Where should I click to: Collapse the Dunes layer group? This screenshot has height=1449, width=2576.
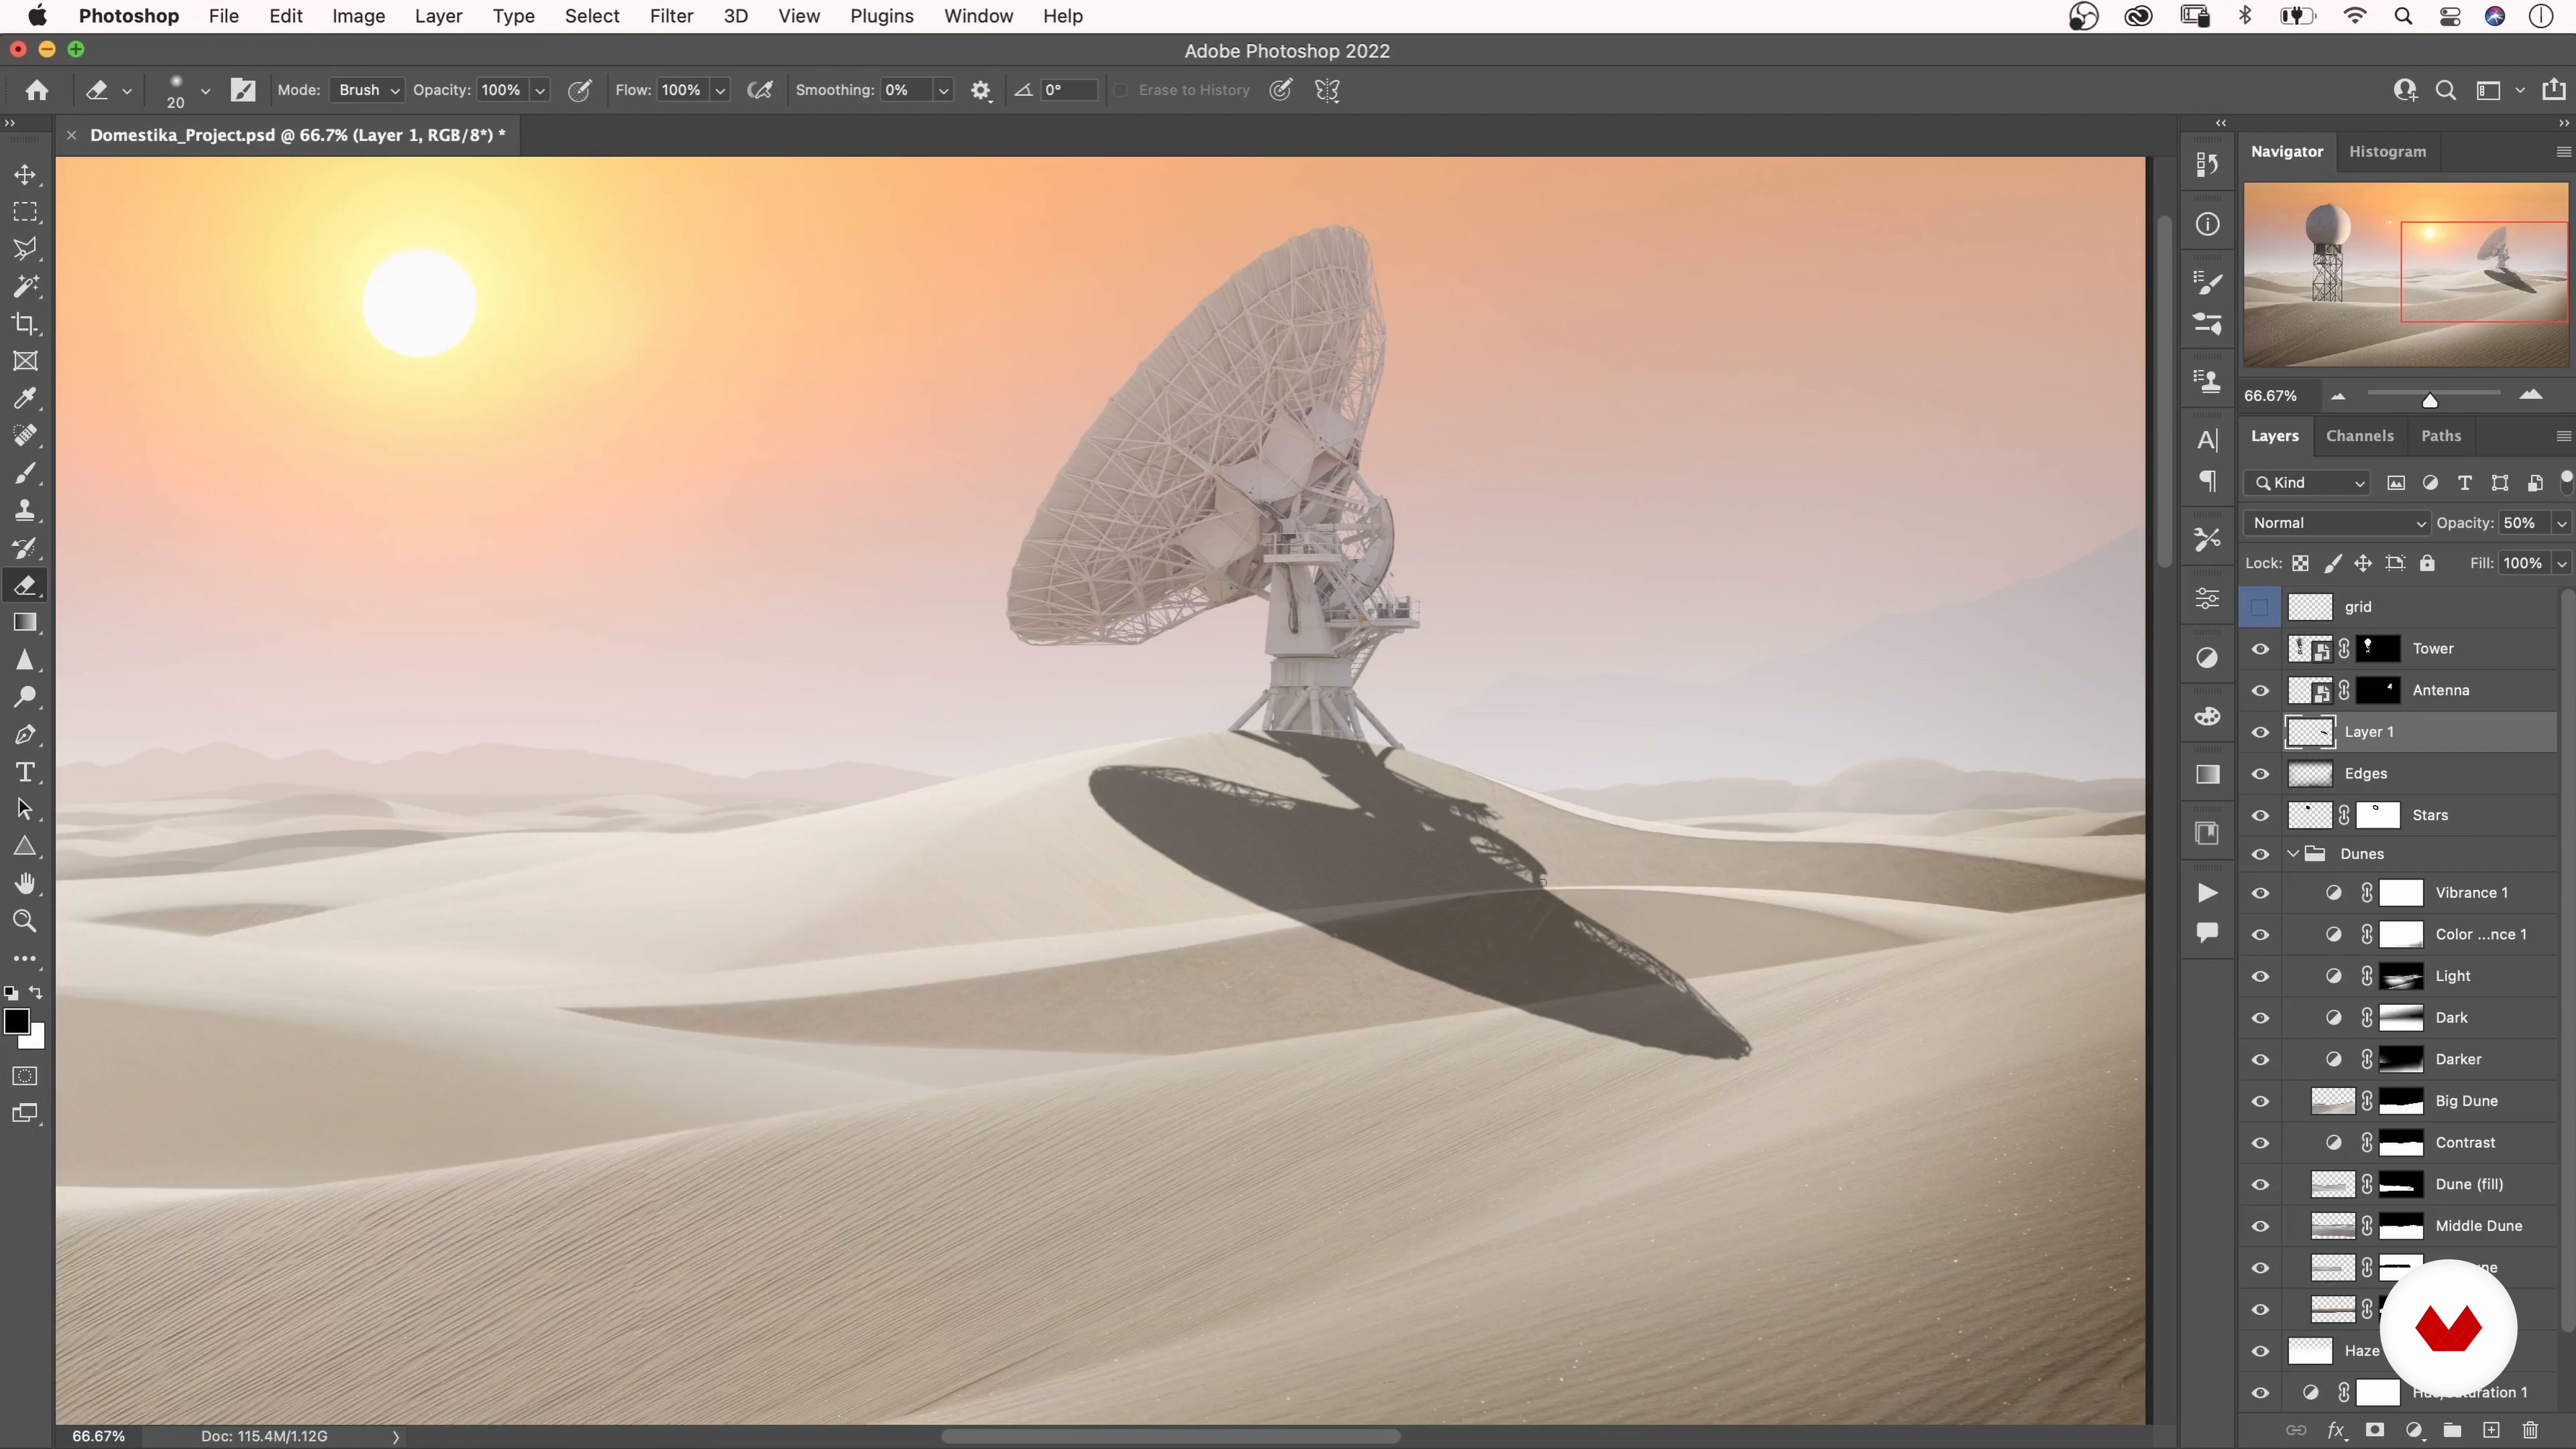2293,854
